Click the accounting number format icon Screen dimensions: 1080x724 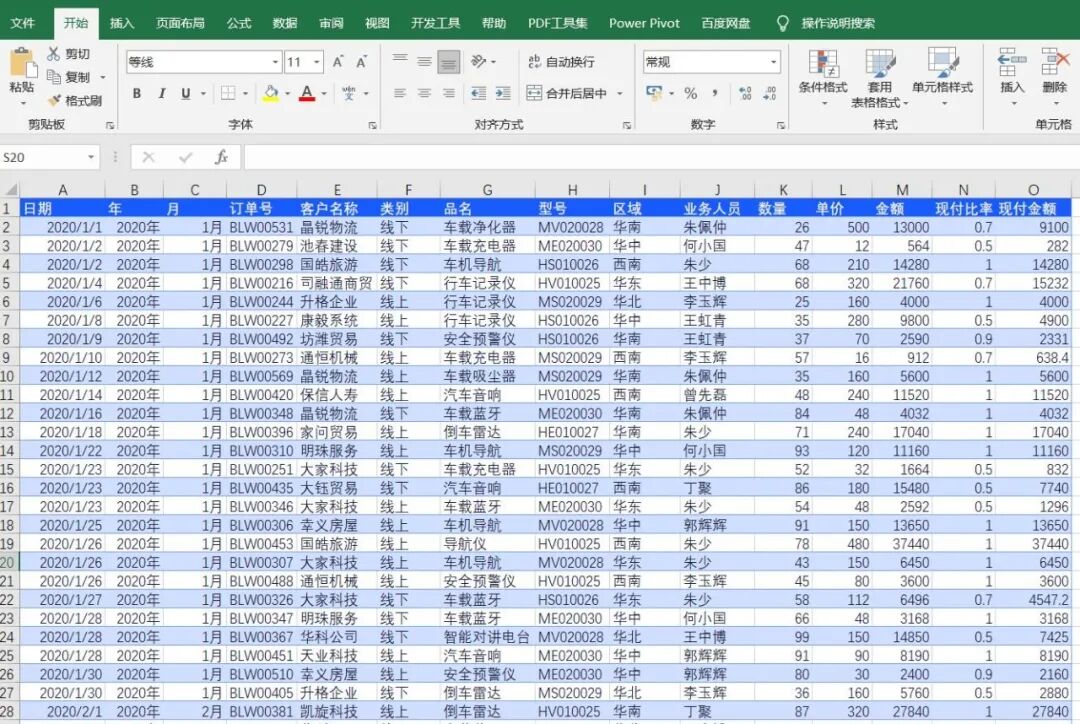click(654, 92)
